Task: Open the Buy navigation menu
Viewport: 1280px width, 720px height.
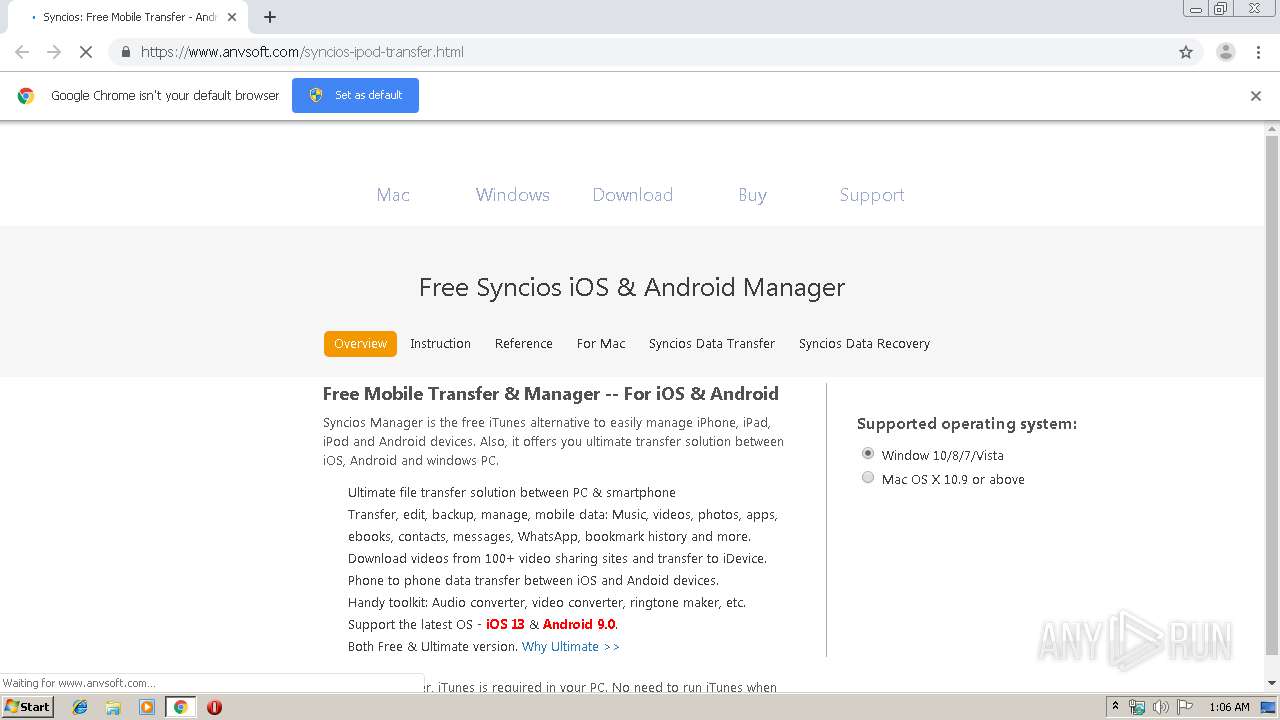Action: (x=752, y=195)
